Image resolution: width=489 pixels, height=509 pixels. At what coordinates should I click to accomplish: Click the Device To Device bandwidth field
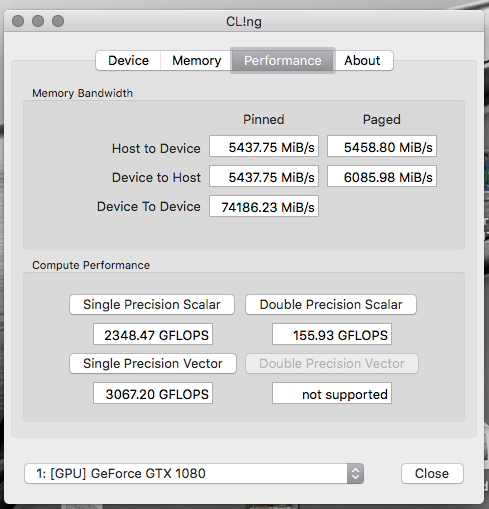[x=264, y=206]
